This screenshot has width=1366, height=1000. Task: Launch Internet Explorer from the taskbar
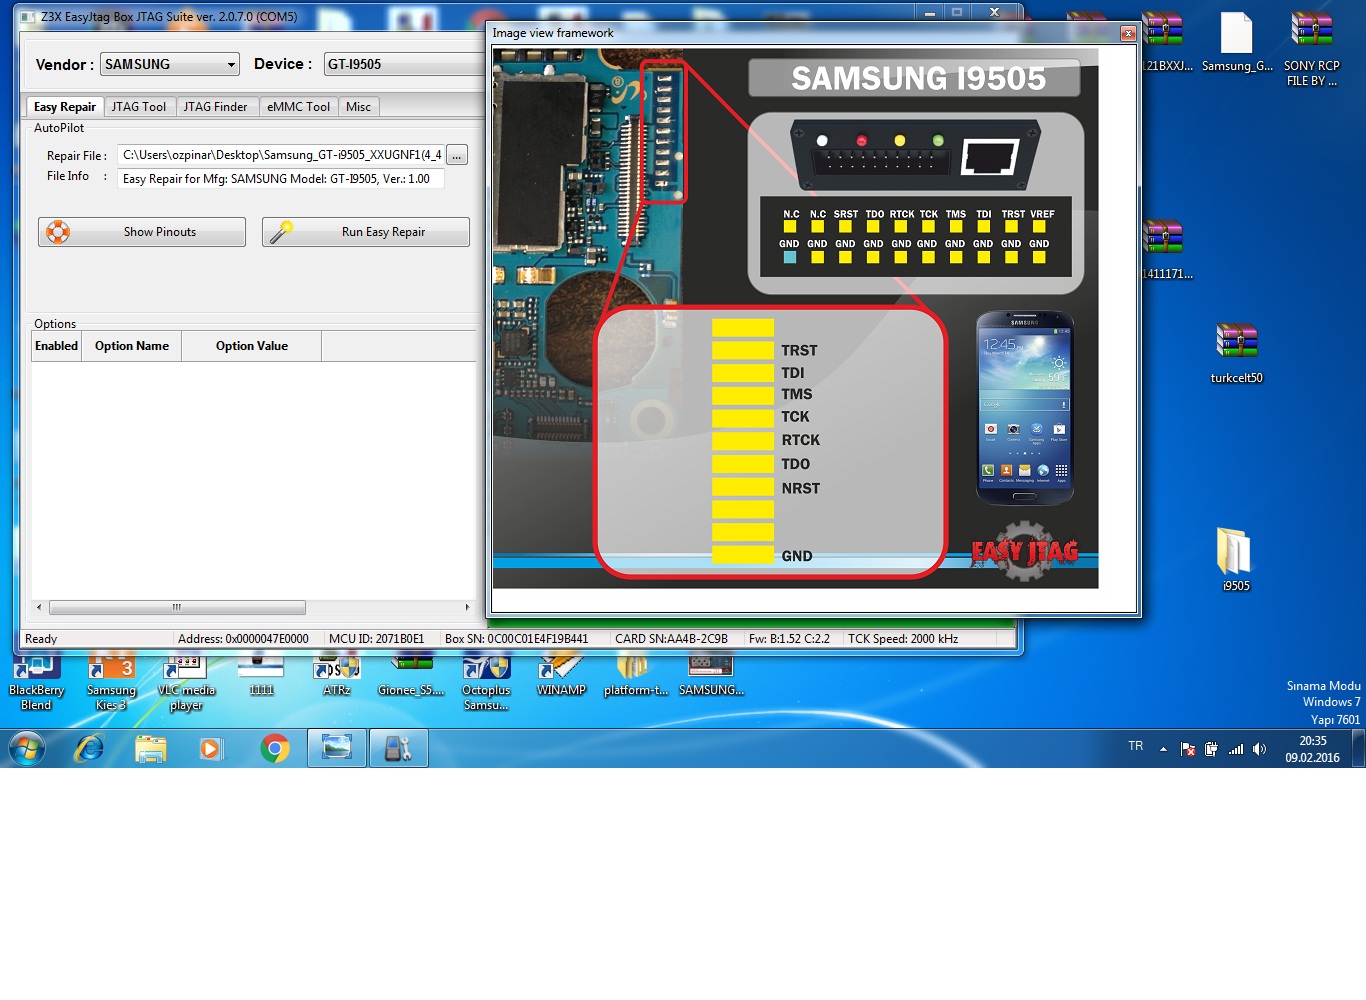click(89, 748)
